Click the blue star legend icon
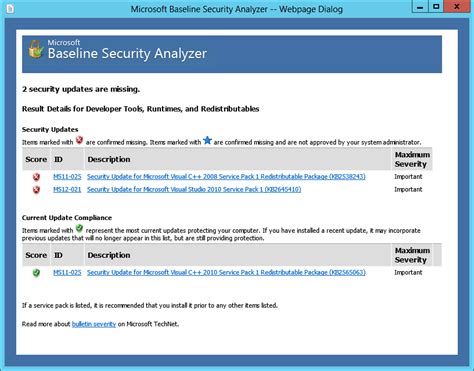Image resolution: width=474 pixels, height=371 pixels. click(x=207, y=140)
